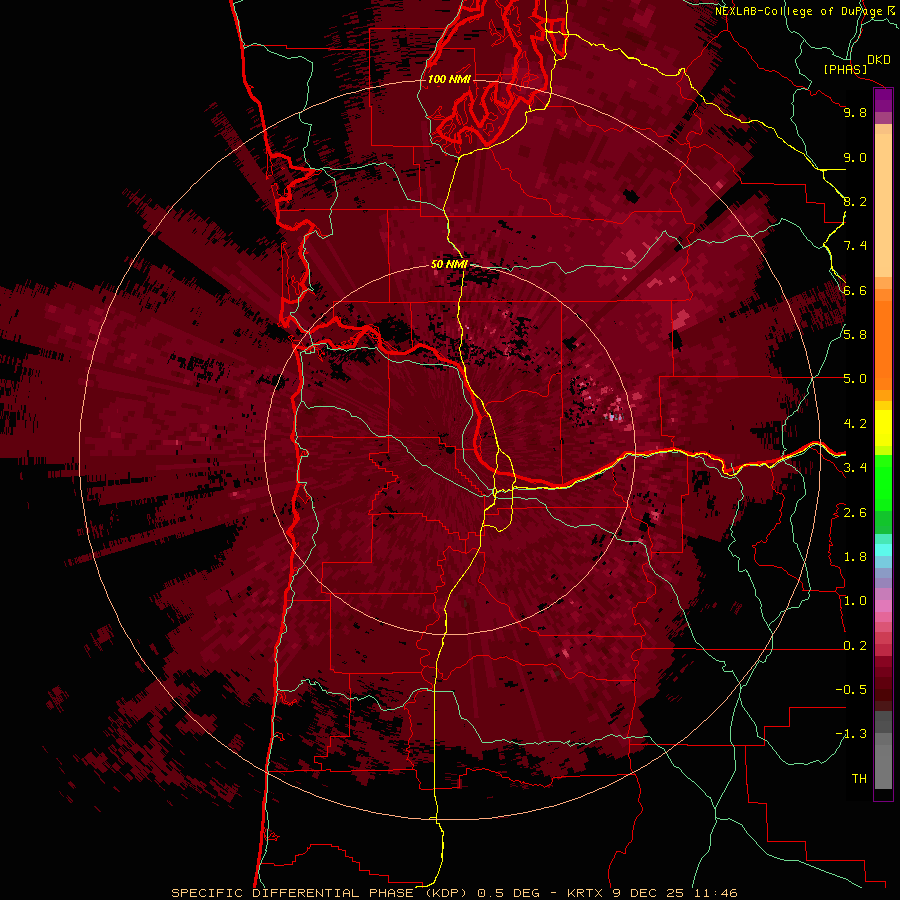The width and height of the screenshot is (900, 900).
Task: Click the "[PHAS]" units label
Action: [845, 69]
